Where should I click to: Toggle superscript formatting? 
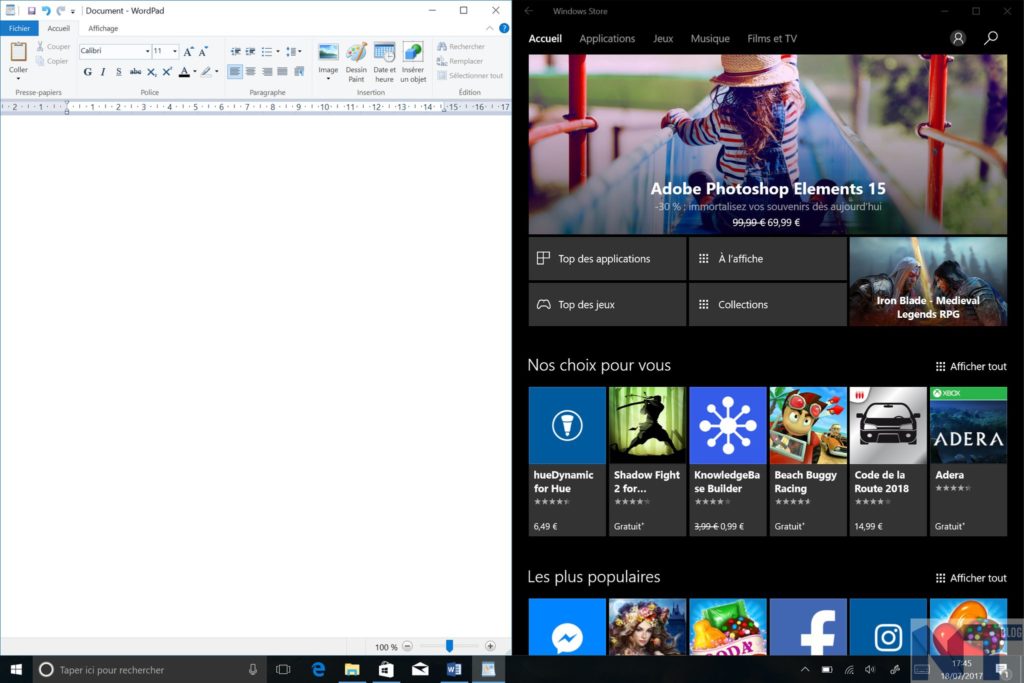167,72
